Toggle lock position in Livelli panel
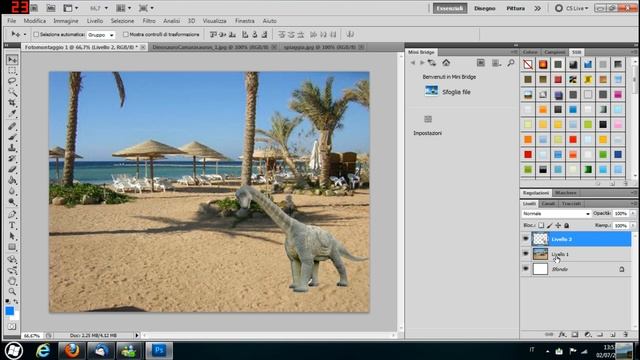Screen dimensions: 640x360 coord(558,225)
